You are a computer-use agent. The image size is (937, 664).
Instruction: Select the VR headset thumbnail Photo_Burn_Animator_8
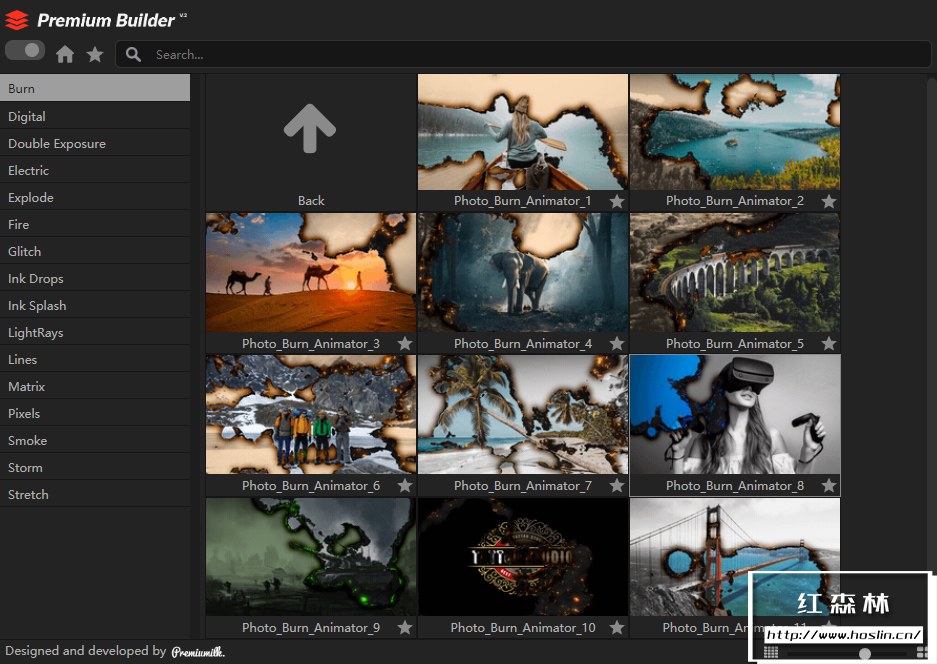pyautogui.click(x=734, y=414)
